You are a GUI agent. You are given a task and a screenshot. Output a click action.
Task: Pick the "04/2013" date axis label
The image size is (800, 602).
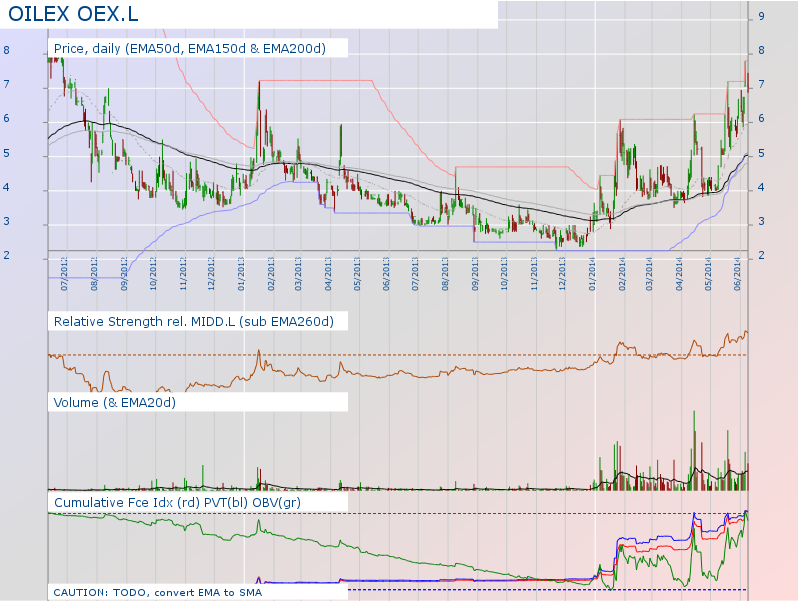[329, 274]
